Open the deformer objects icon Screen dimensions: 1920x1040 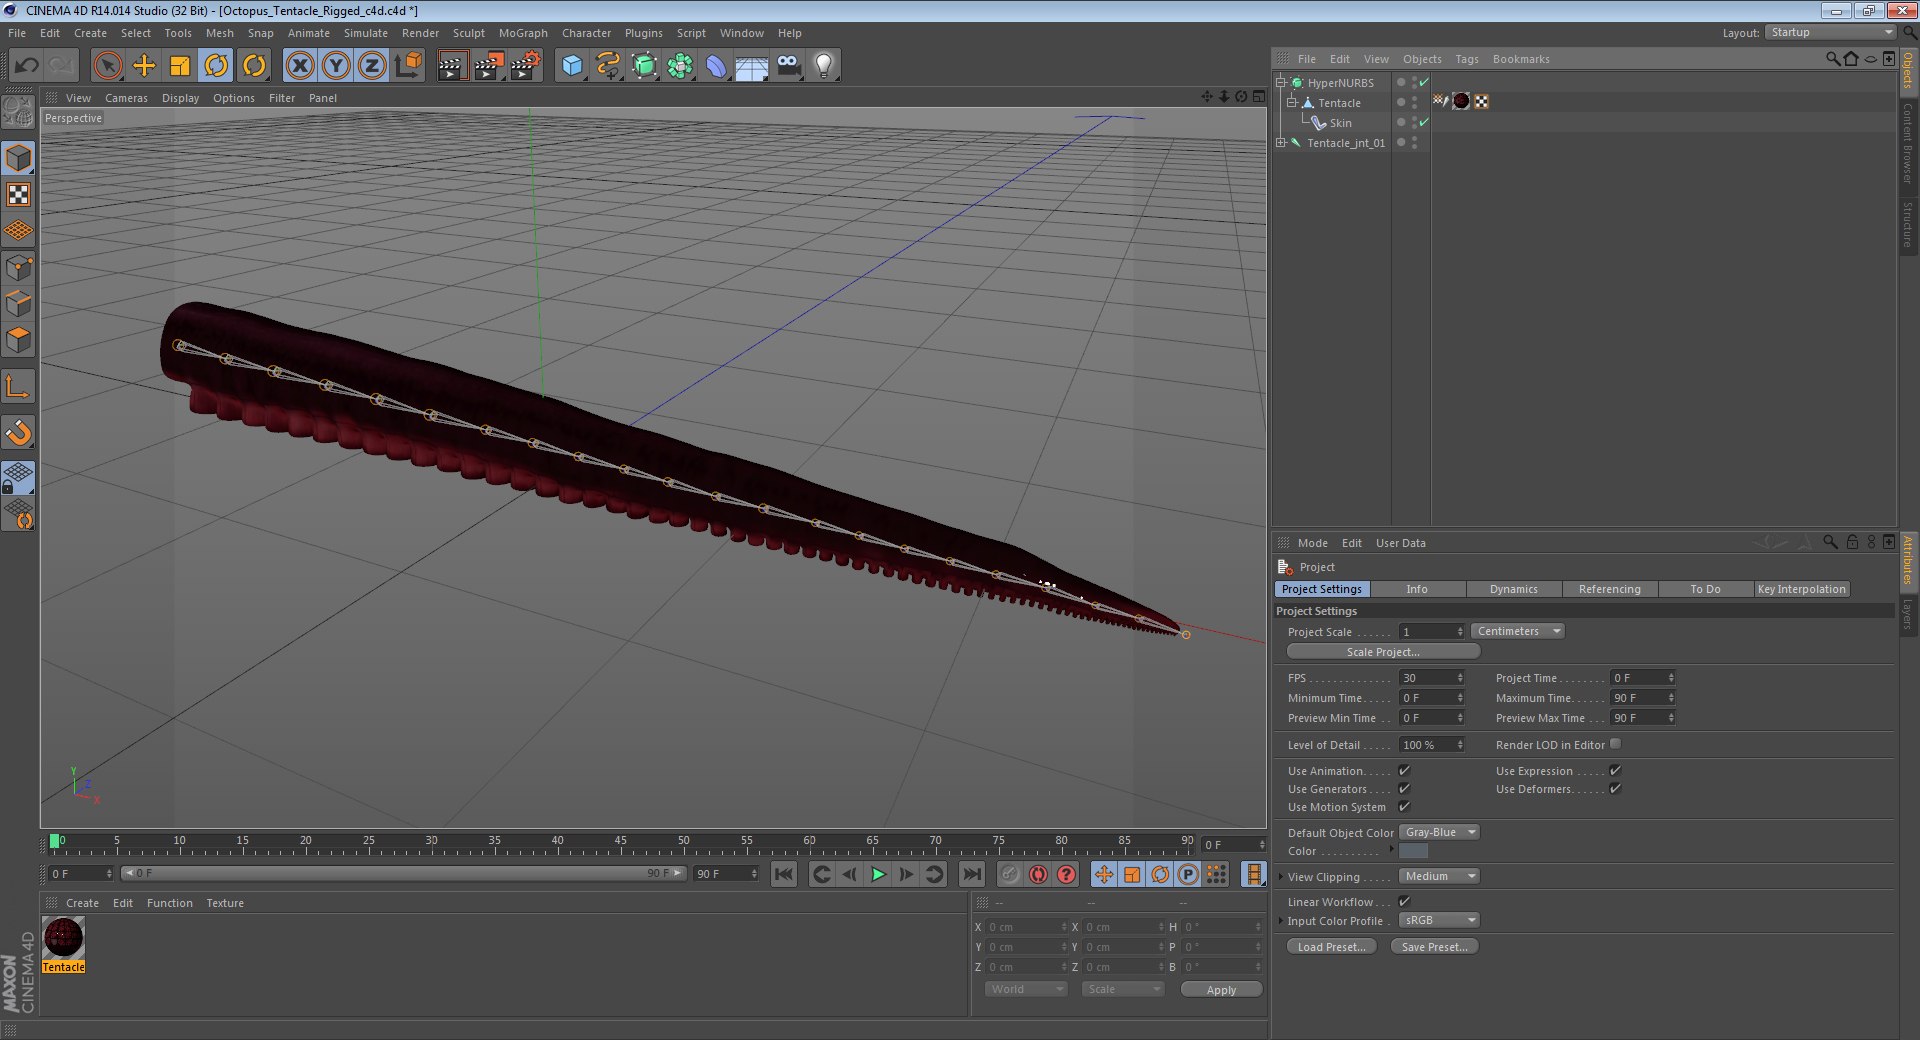pos(717,66)
